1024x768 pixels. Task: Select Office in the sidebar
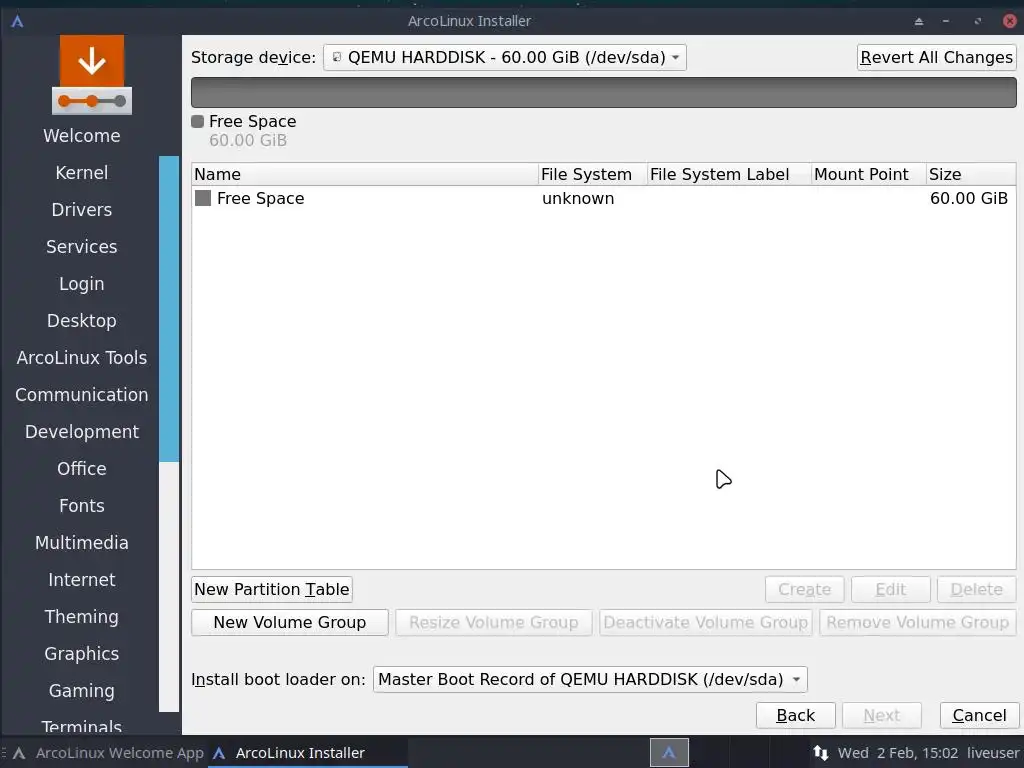click(82, 469)
